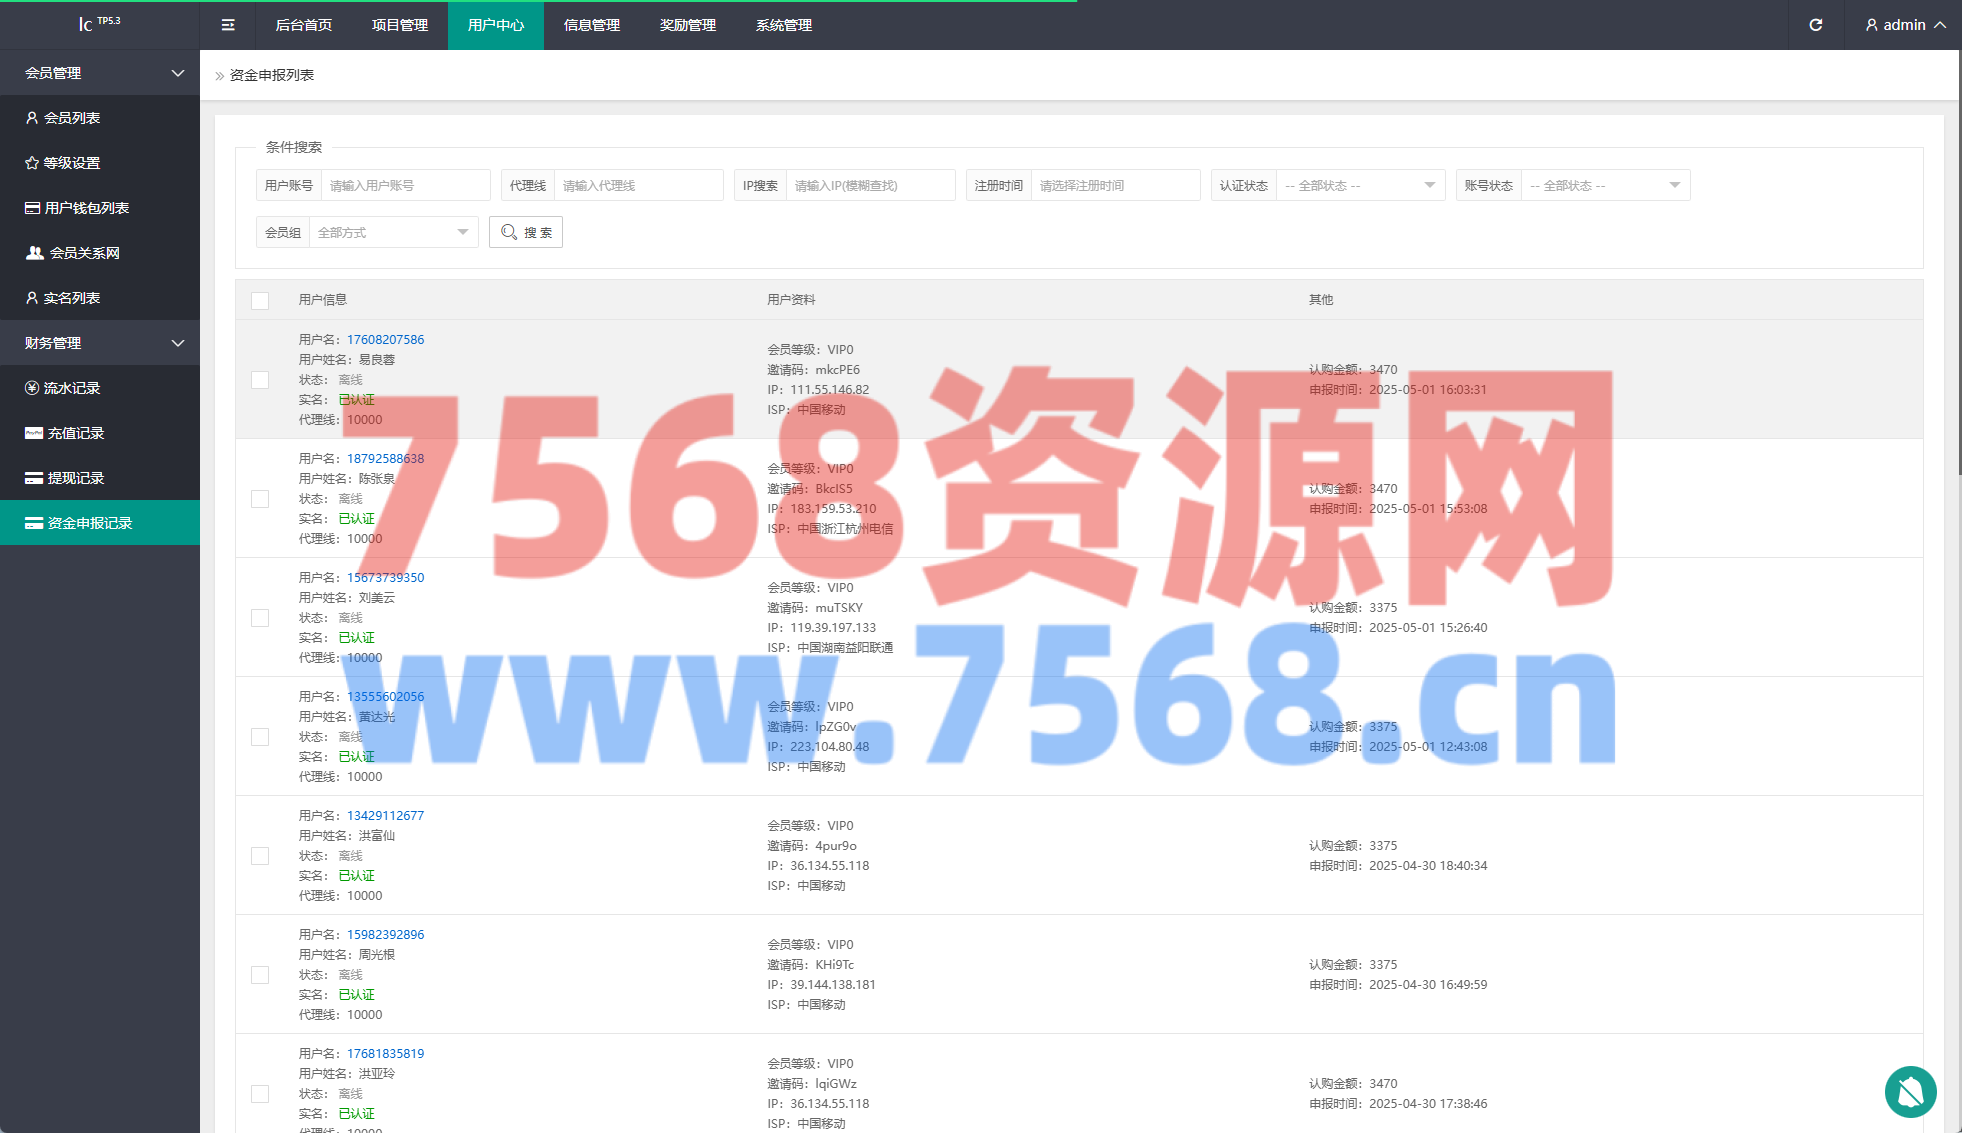
Task: Check the row for user 17608207586
Action: point(260,380)
